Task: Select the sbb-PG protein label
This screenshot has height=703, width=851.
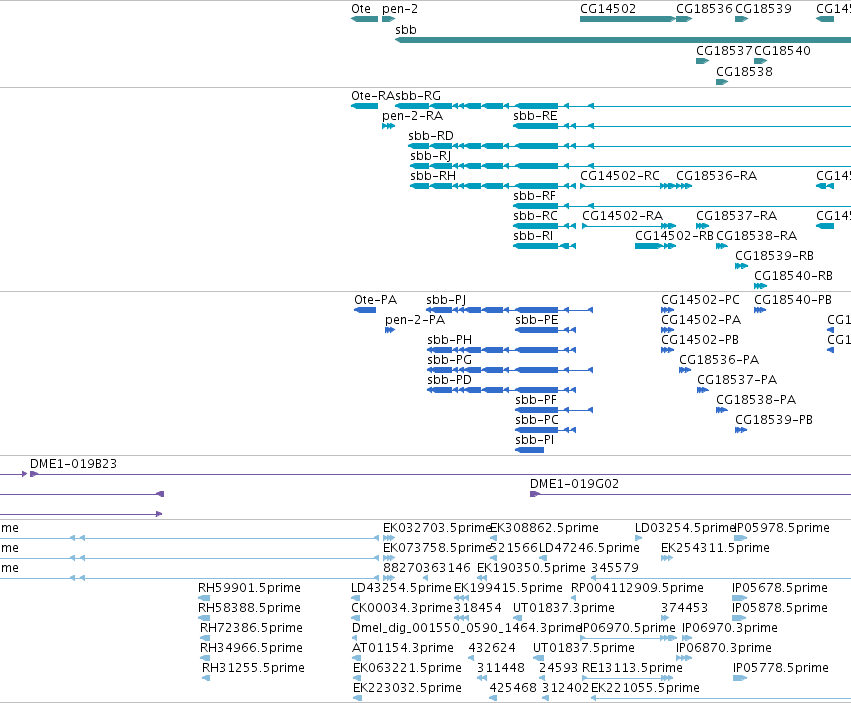Action: (x=449, y=360)
